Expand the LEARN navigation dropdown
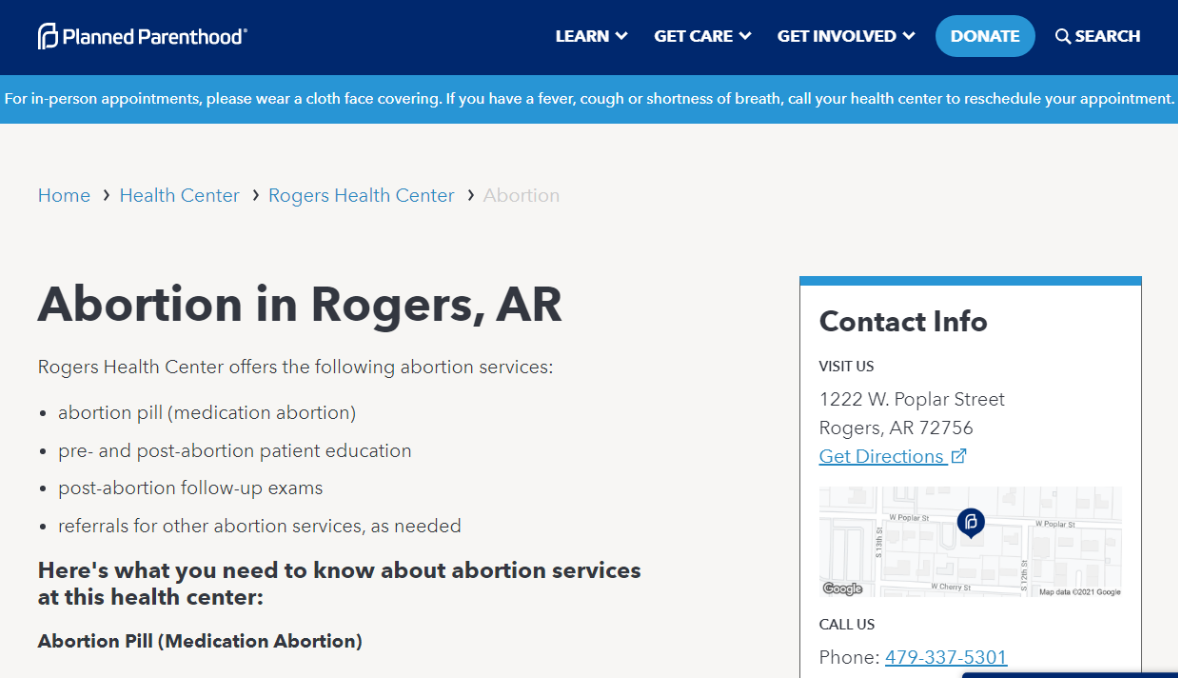The width and height of the screenshot is (1178, 678). (590, 35)
